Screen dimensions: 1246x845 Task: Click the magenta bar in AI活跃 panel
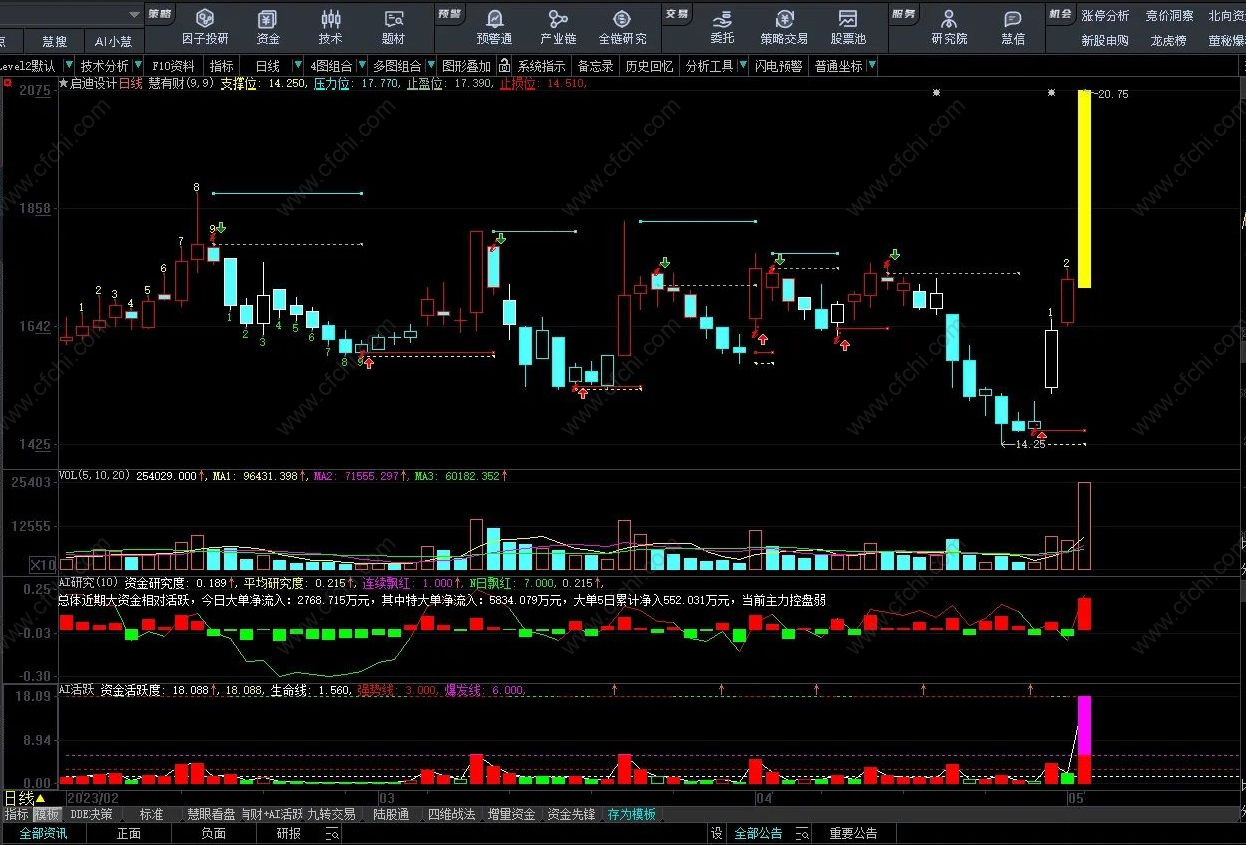click(x=1084, y=726)
